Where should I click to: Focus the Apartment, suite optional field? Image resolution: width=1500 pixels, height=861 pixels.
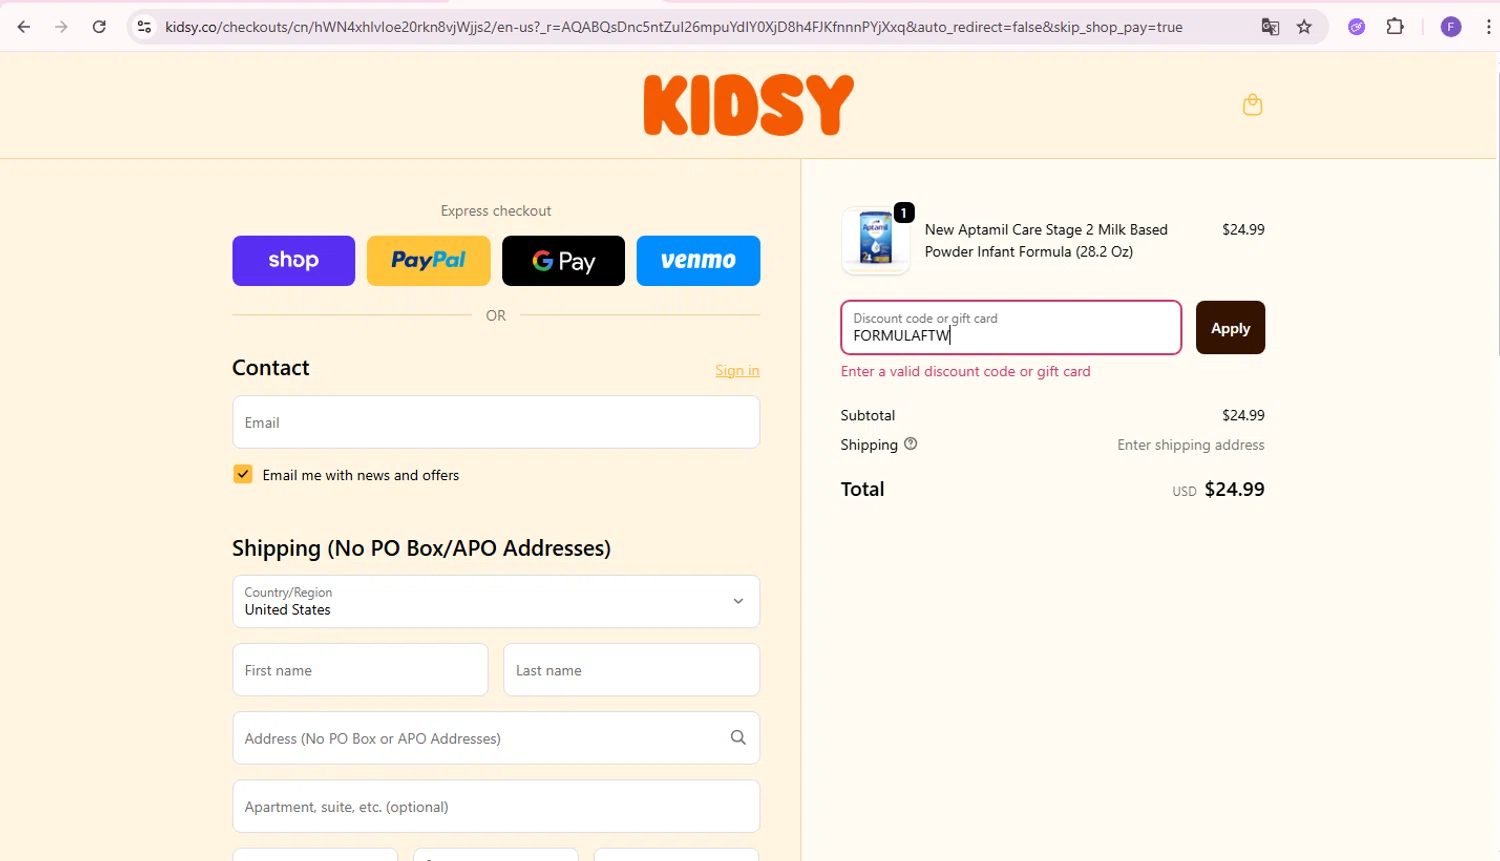[496, 806]
